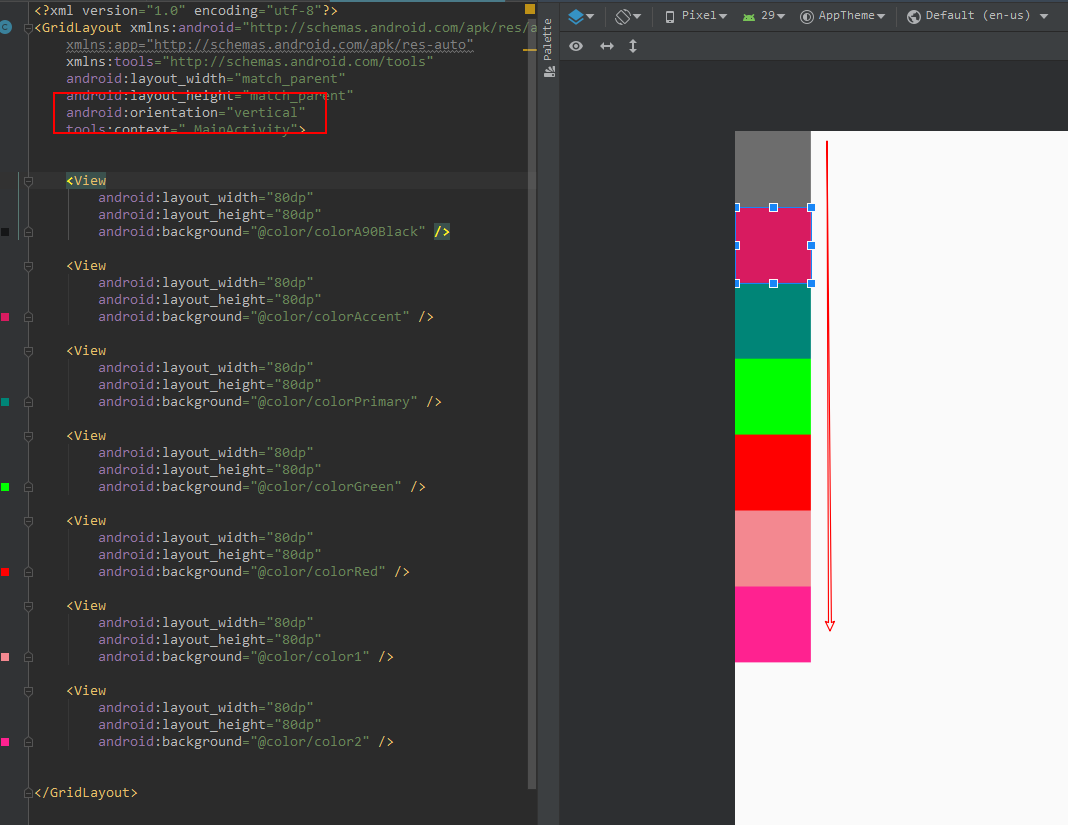This screenshot has width=1068, height=825.
Task: Click the "@color/color2" value
Action: (x=310, y=742)
